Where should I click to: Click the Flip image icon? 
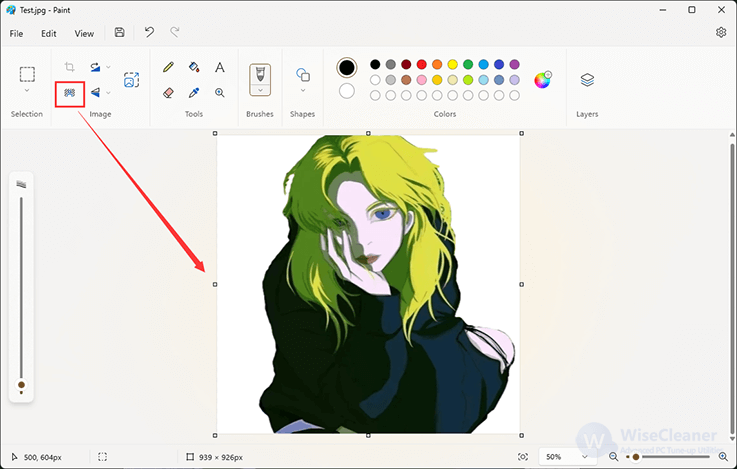(95, 93)
